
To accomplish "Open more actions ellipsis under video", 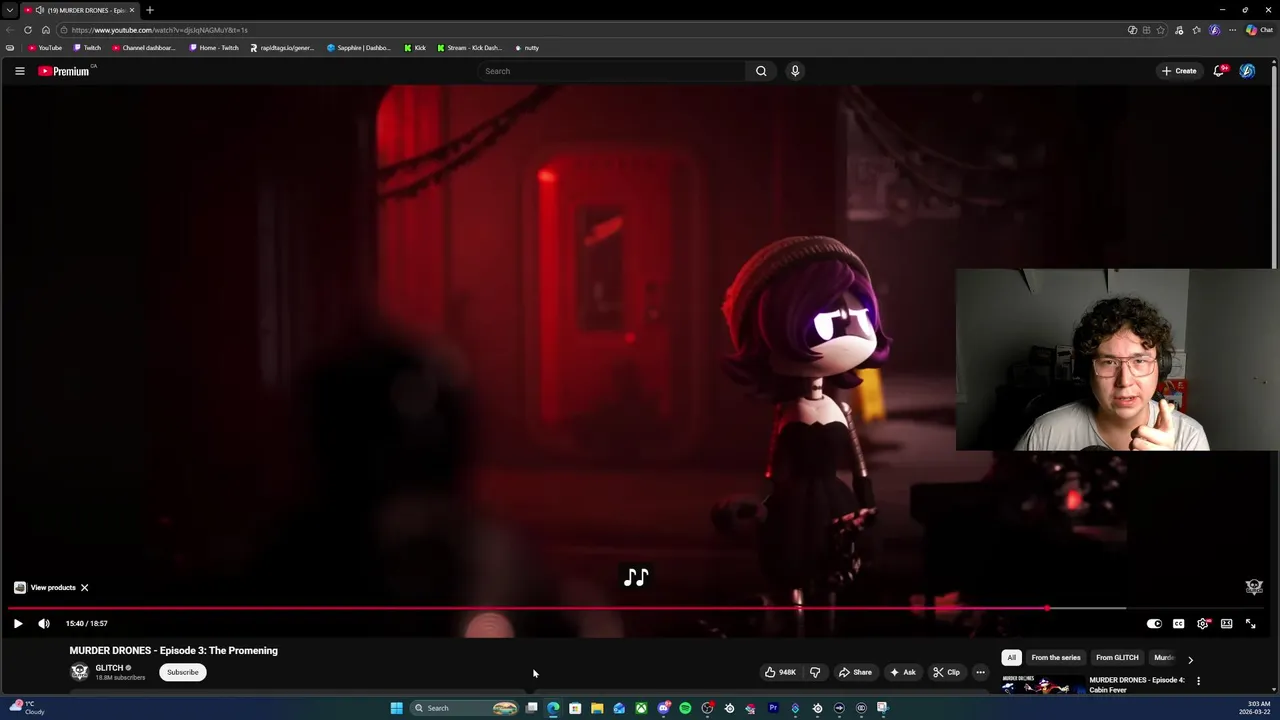I will (x=980, y=672).
